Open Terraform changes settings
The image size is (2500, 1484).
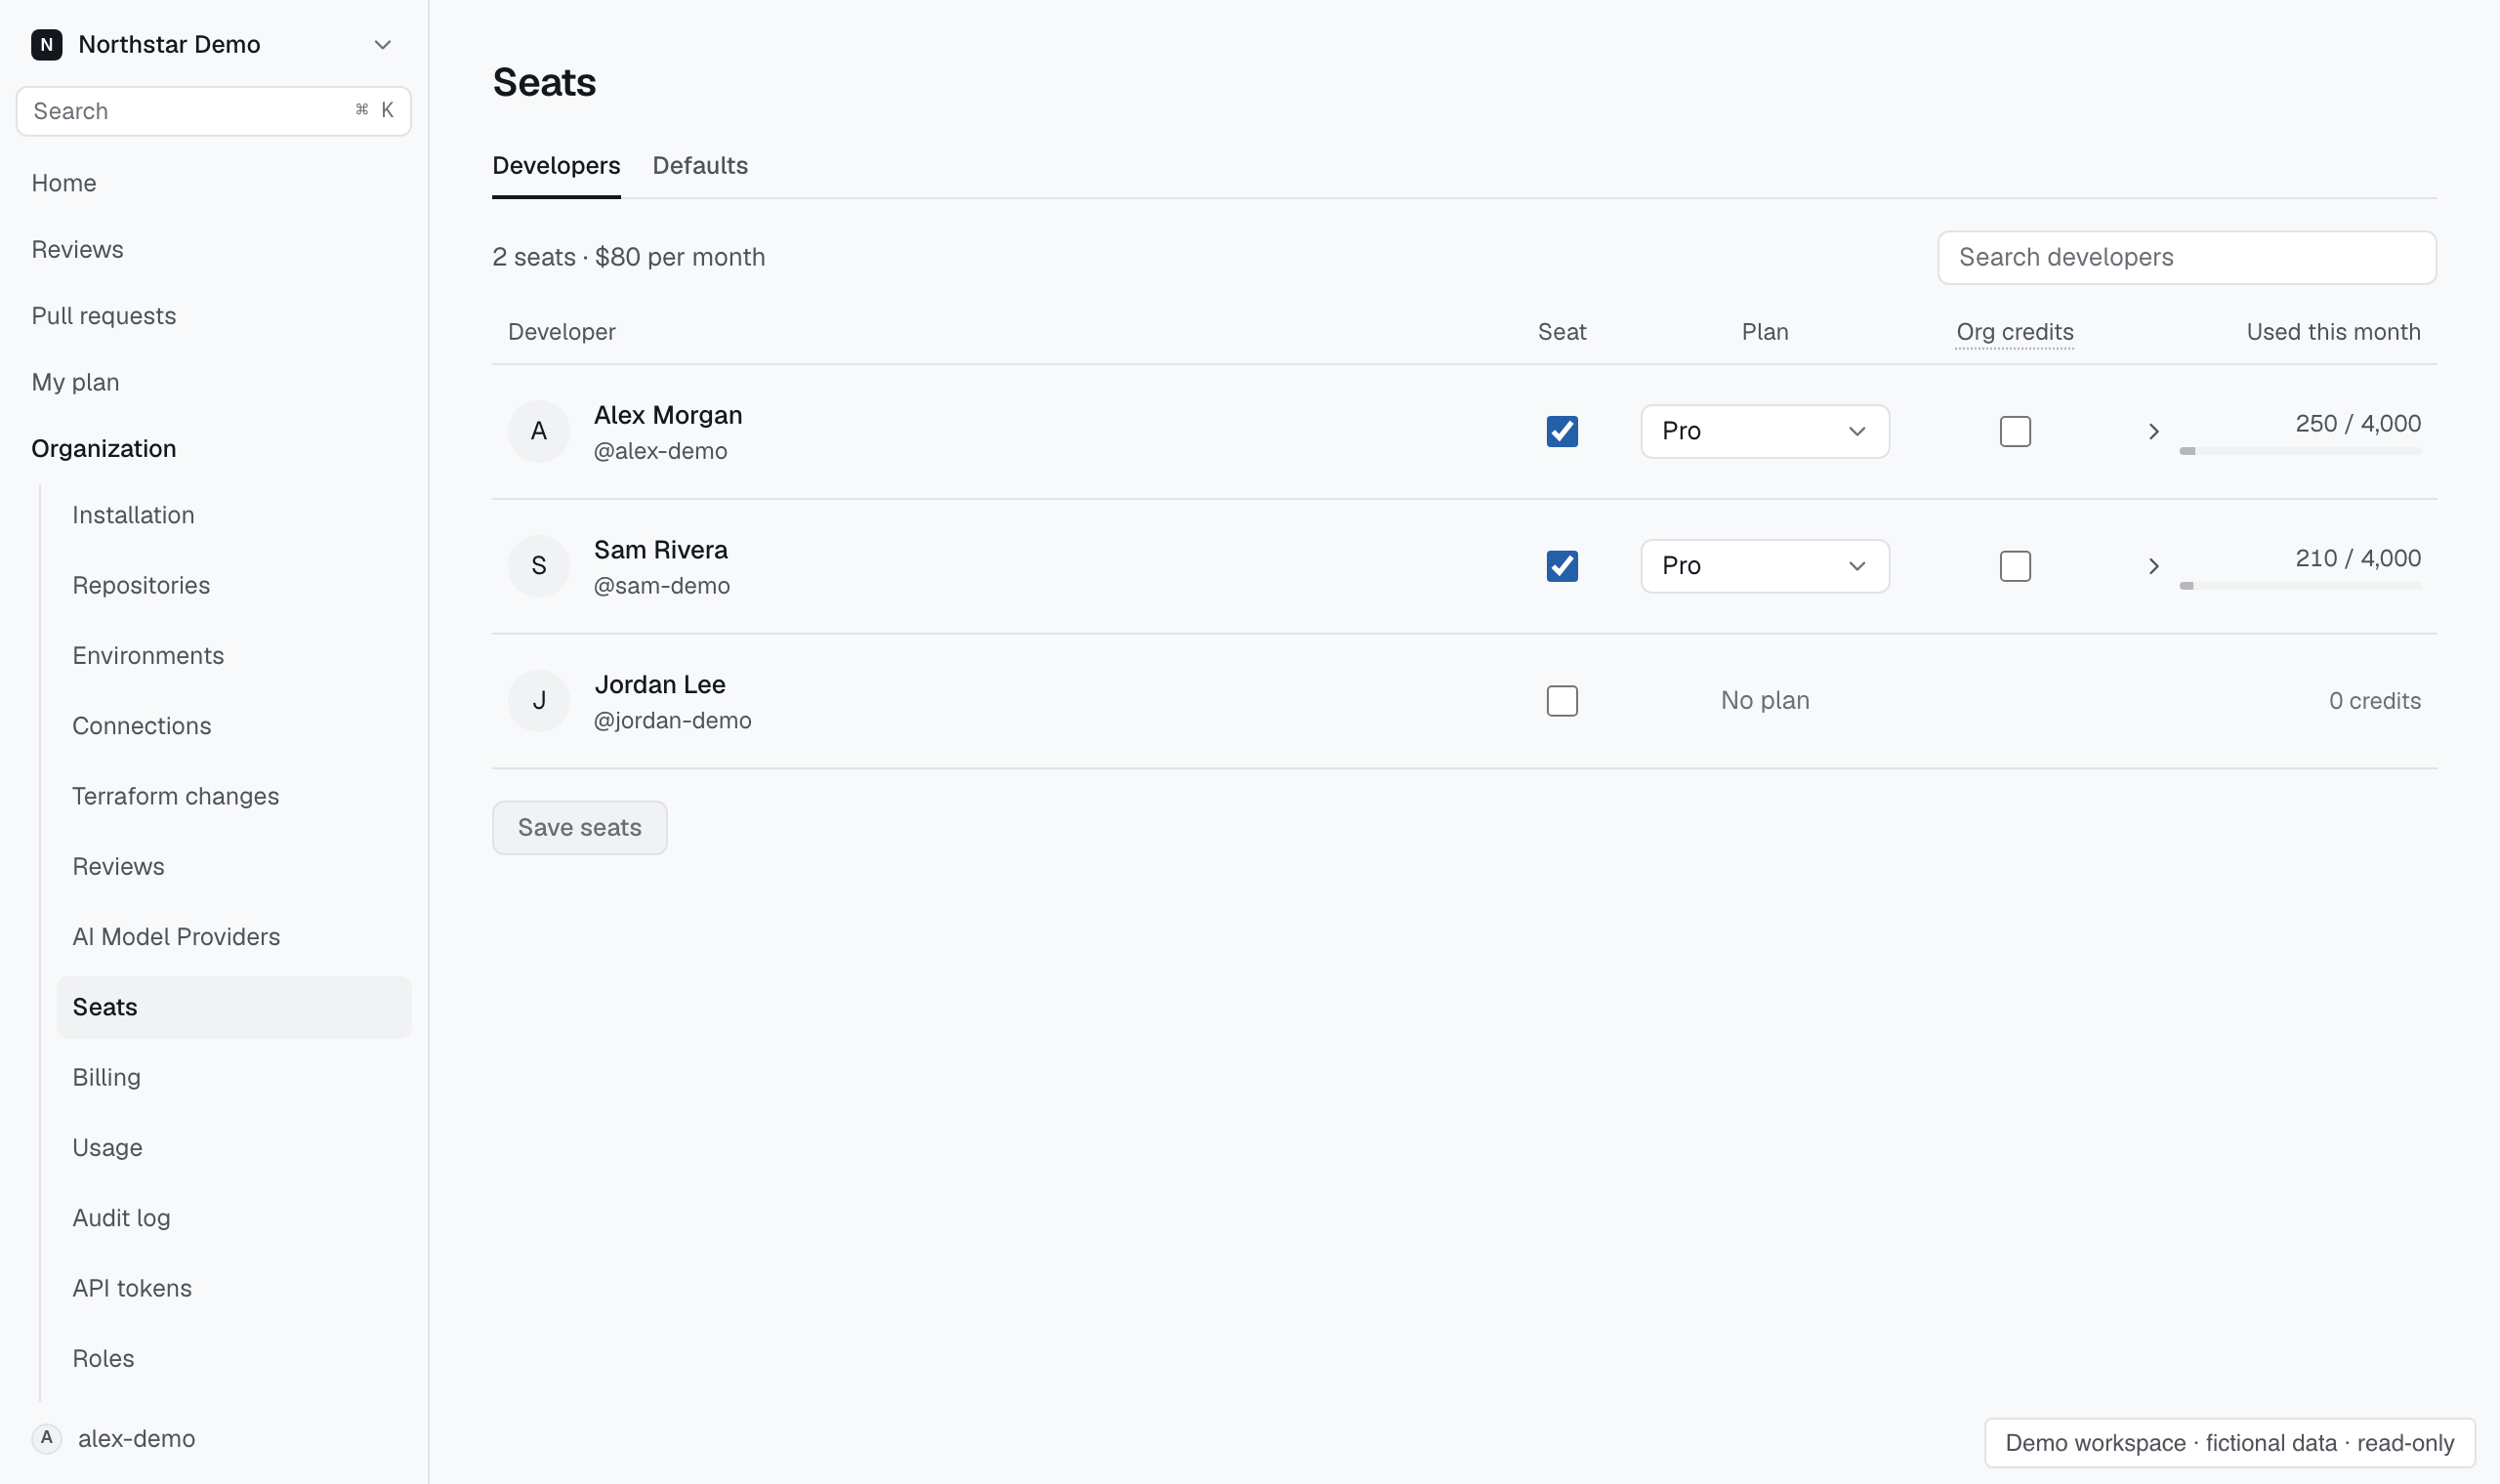point(176,796)
